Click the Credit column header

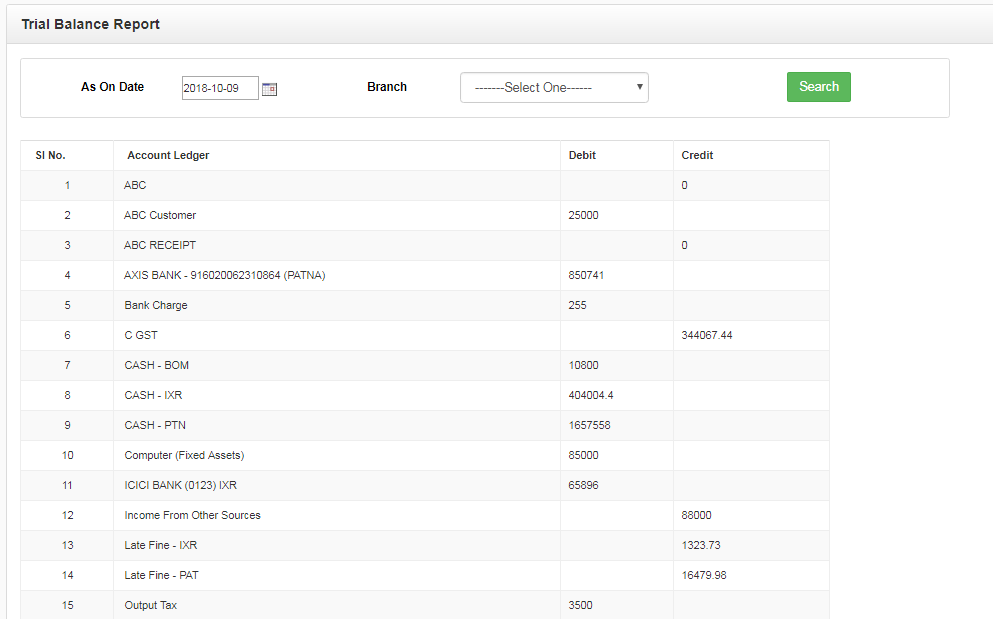pos(697,155)
